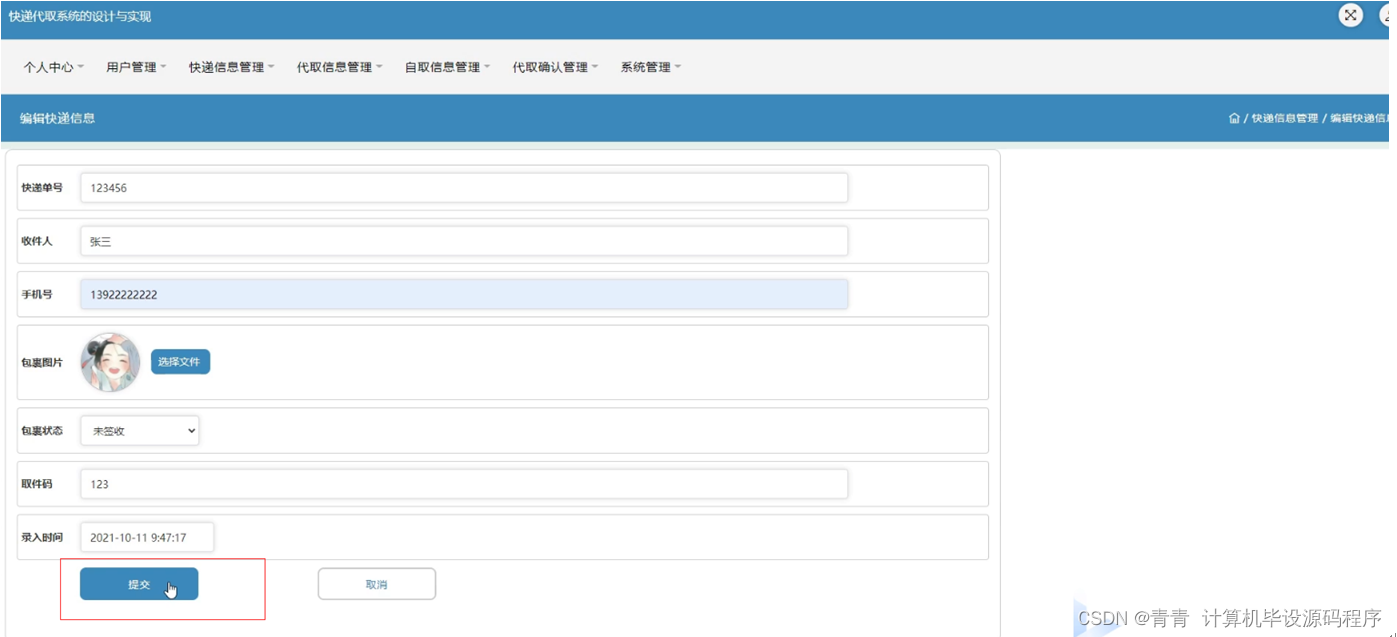
Task: Select the 取件码 field containing 123
Action: click(x=463, y=483)
